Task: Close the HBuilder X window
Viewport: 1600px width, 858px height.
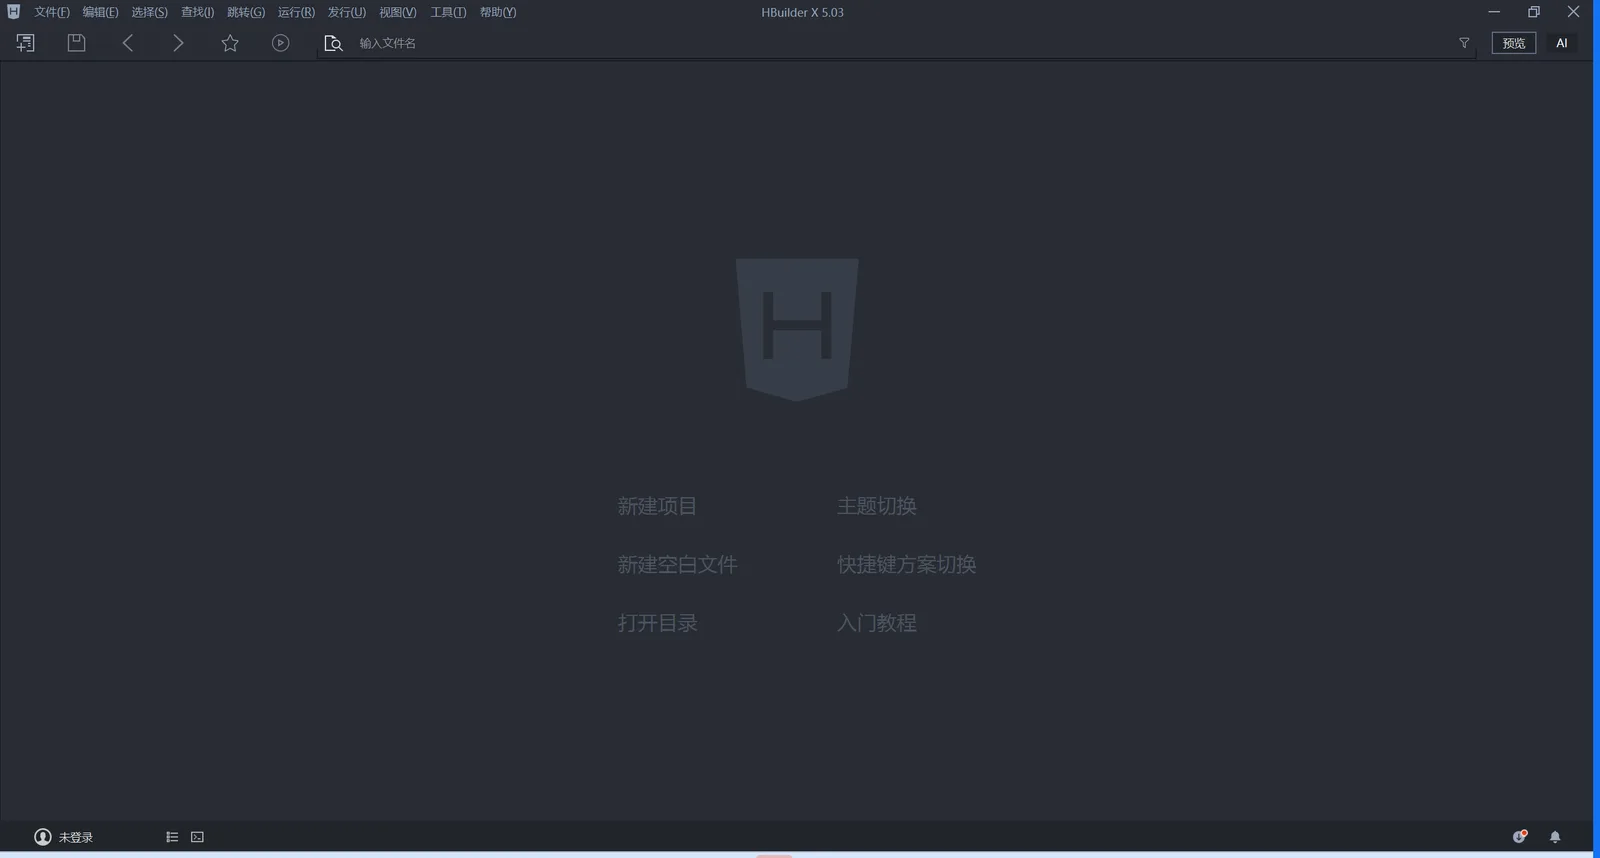Action: (1573, 12)
